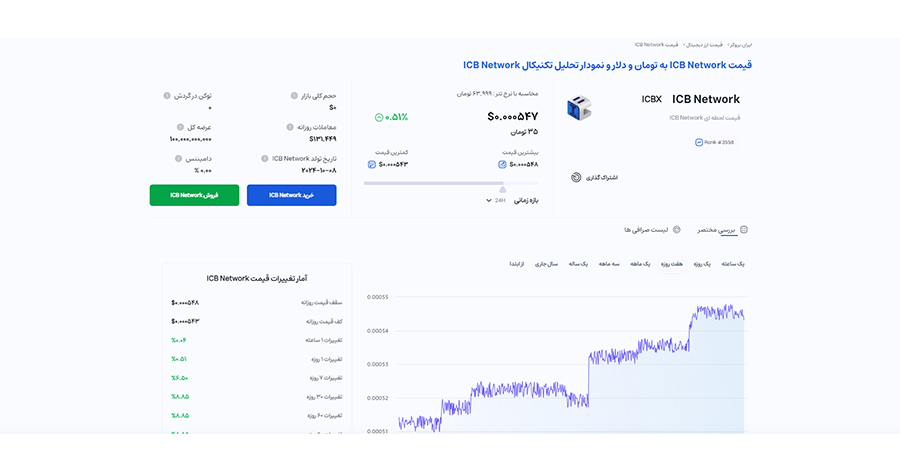Click the daily trades value $131,449

pos(323,139)
